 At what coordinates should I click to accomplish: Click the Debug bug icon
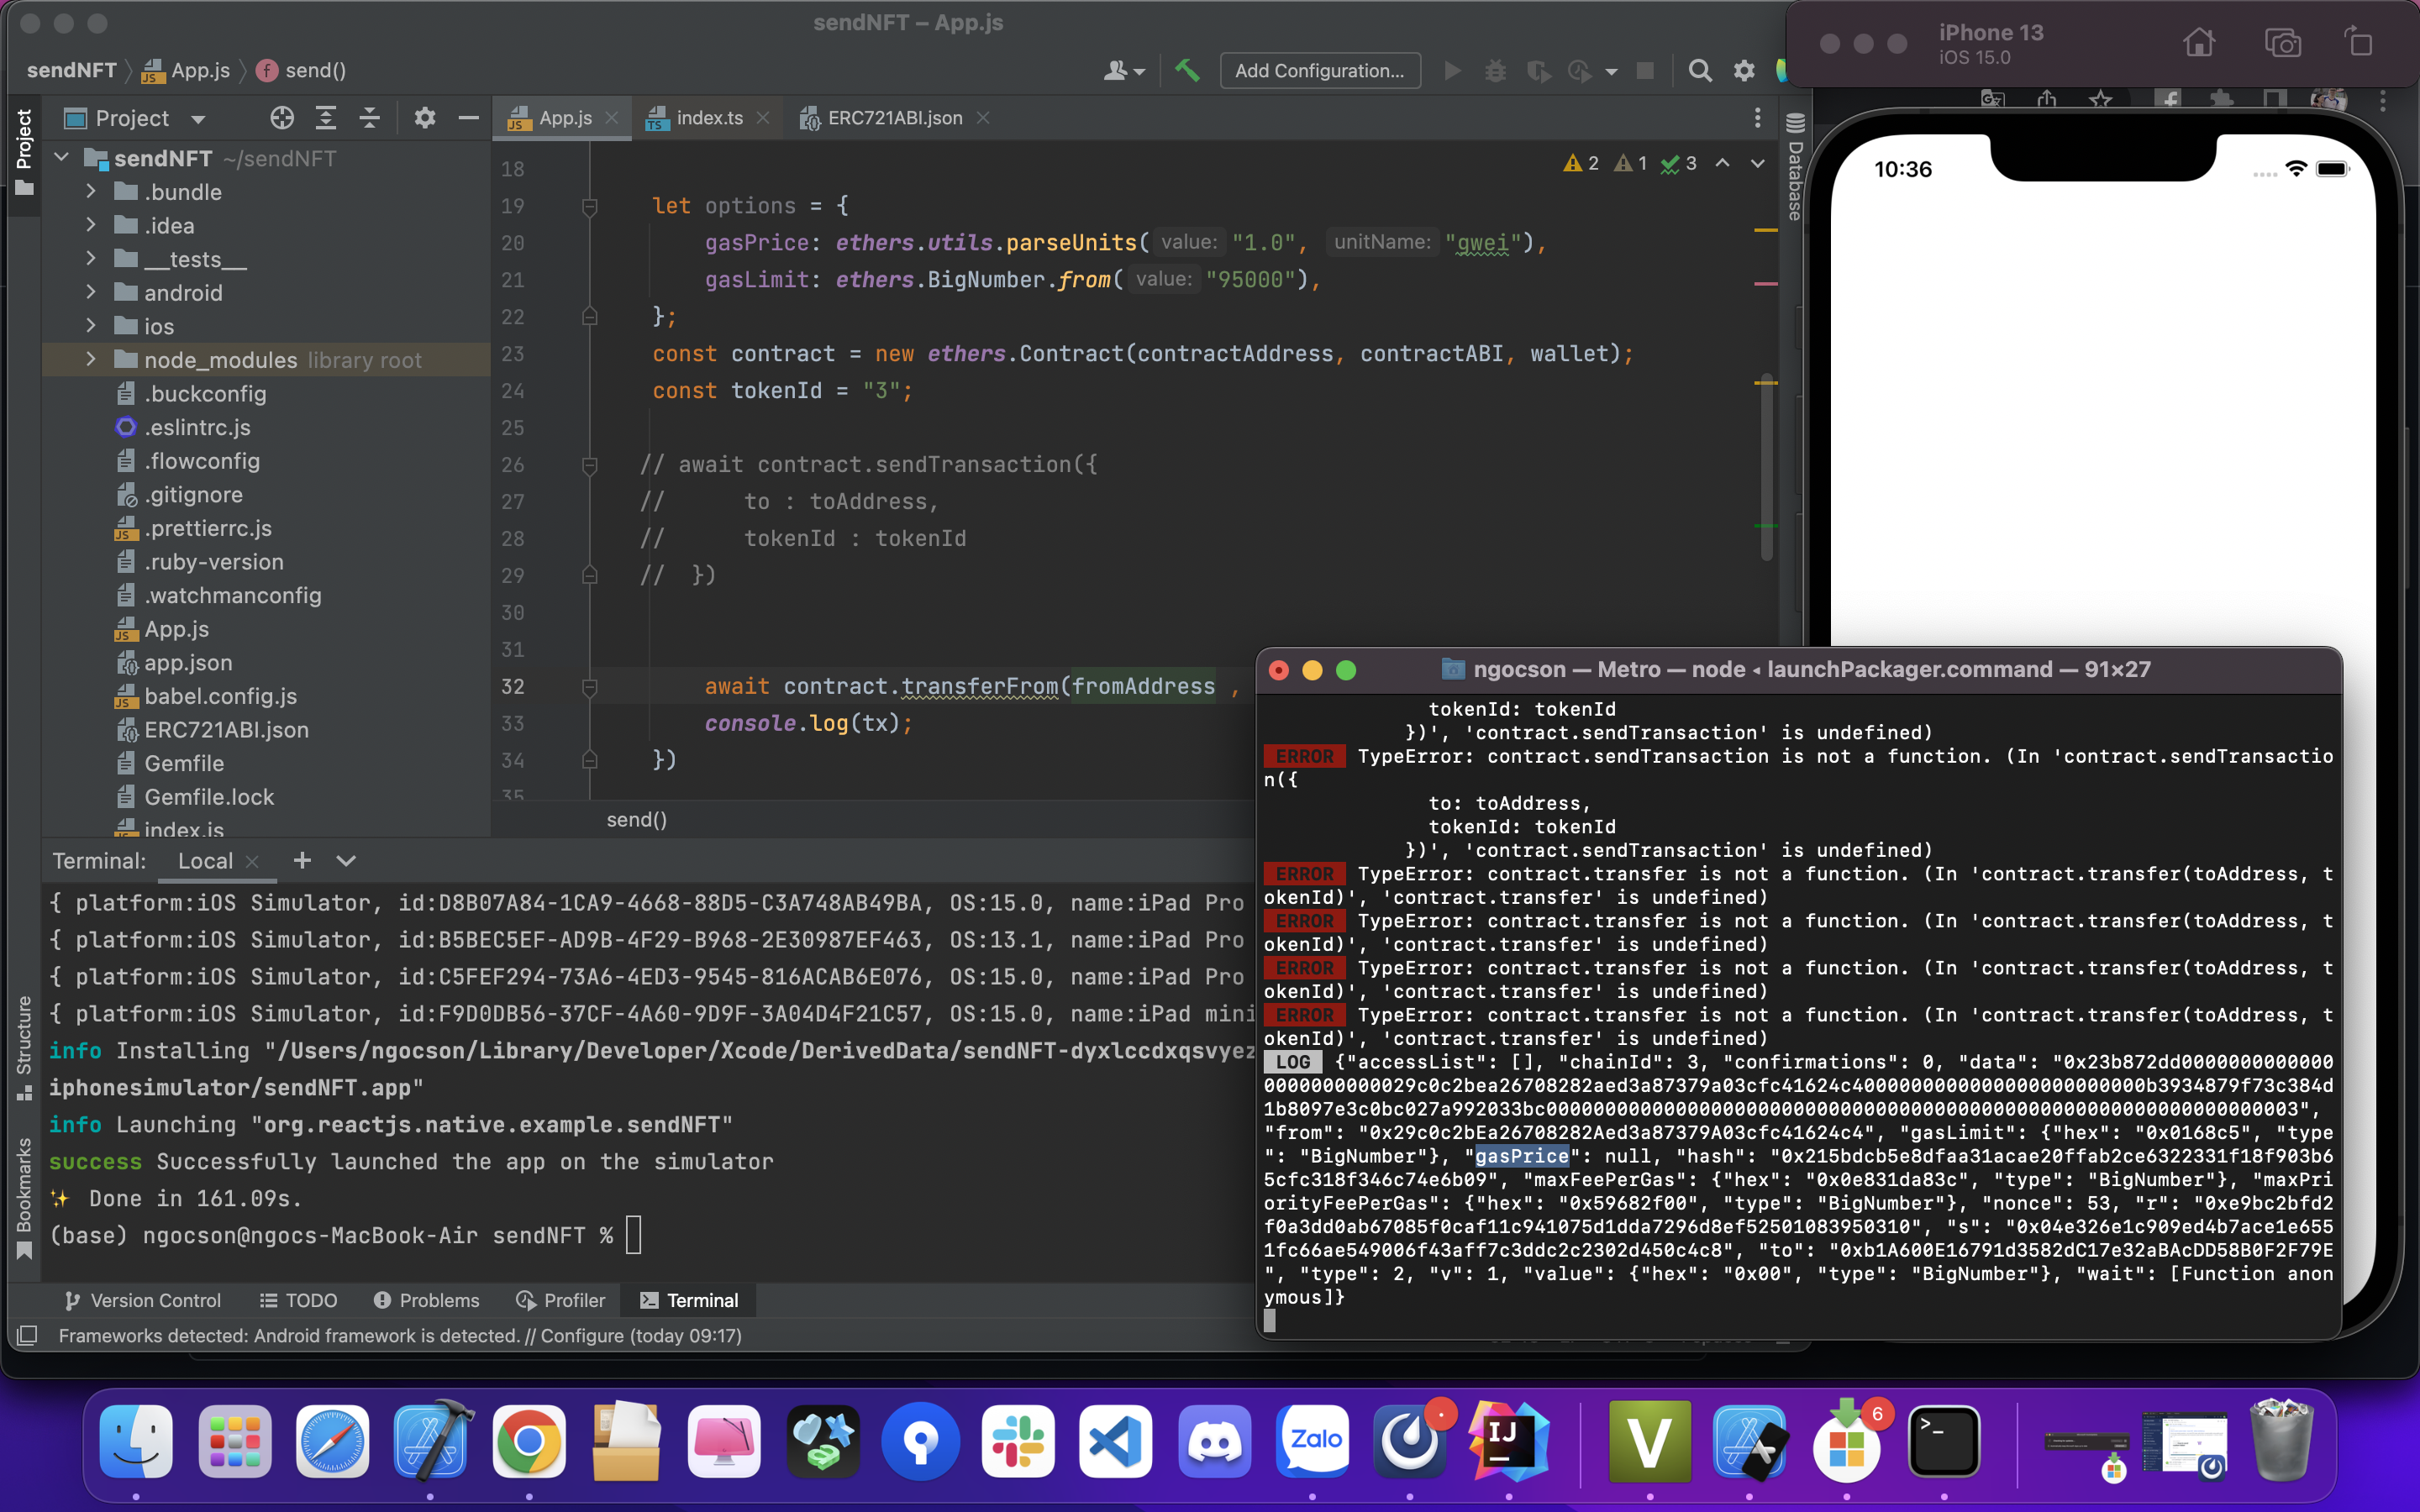1495,70
